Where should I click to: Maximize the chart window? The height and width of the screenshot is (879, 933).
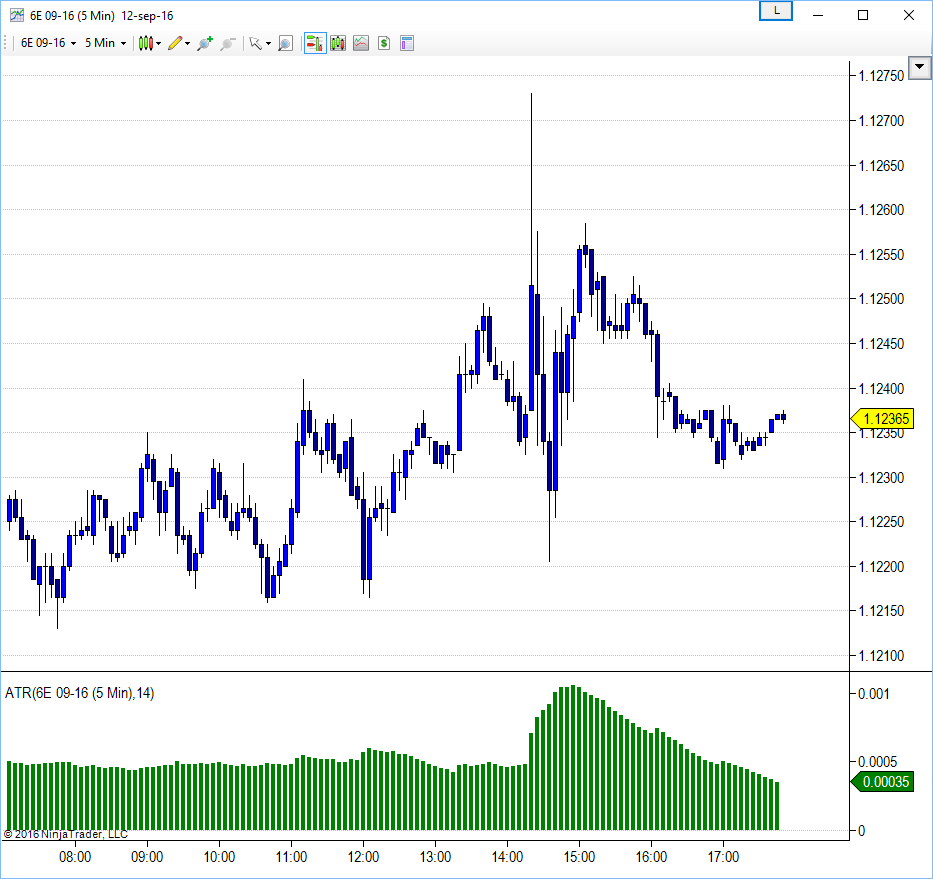coord(863,15)
